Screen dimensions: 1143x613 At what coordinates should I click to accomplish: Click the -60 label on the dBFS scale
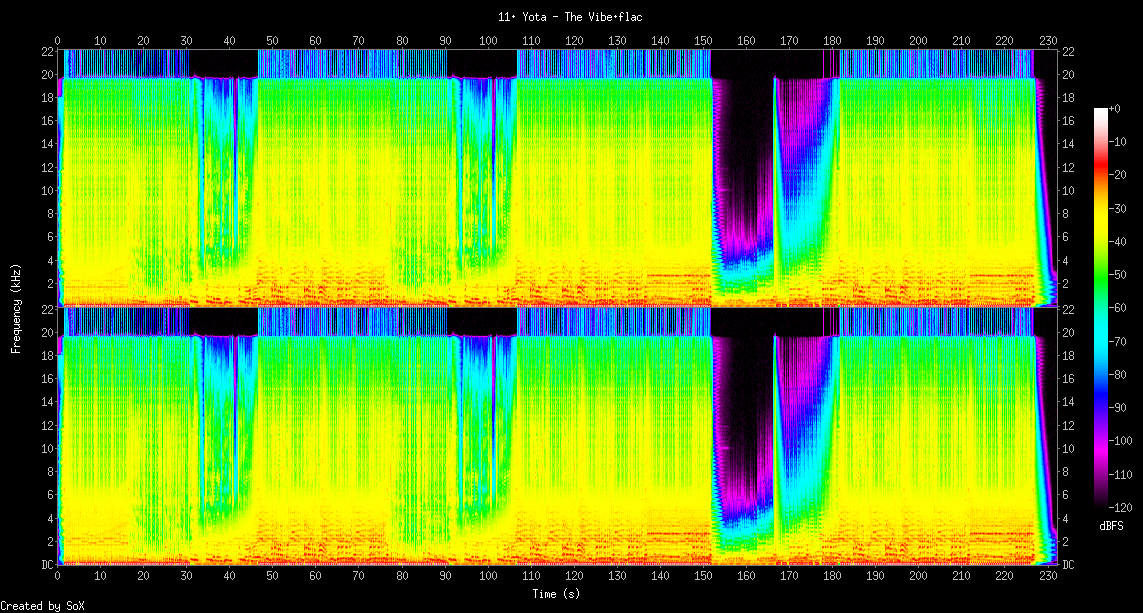tap(1118, 307)
